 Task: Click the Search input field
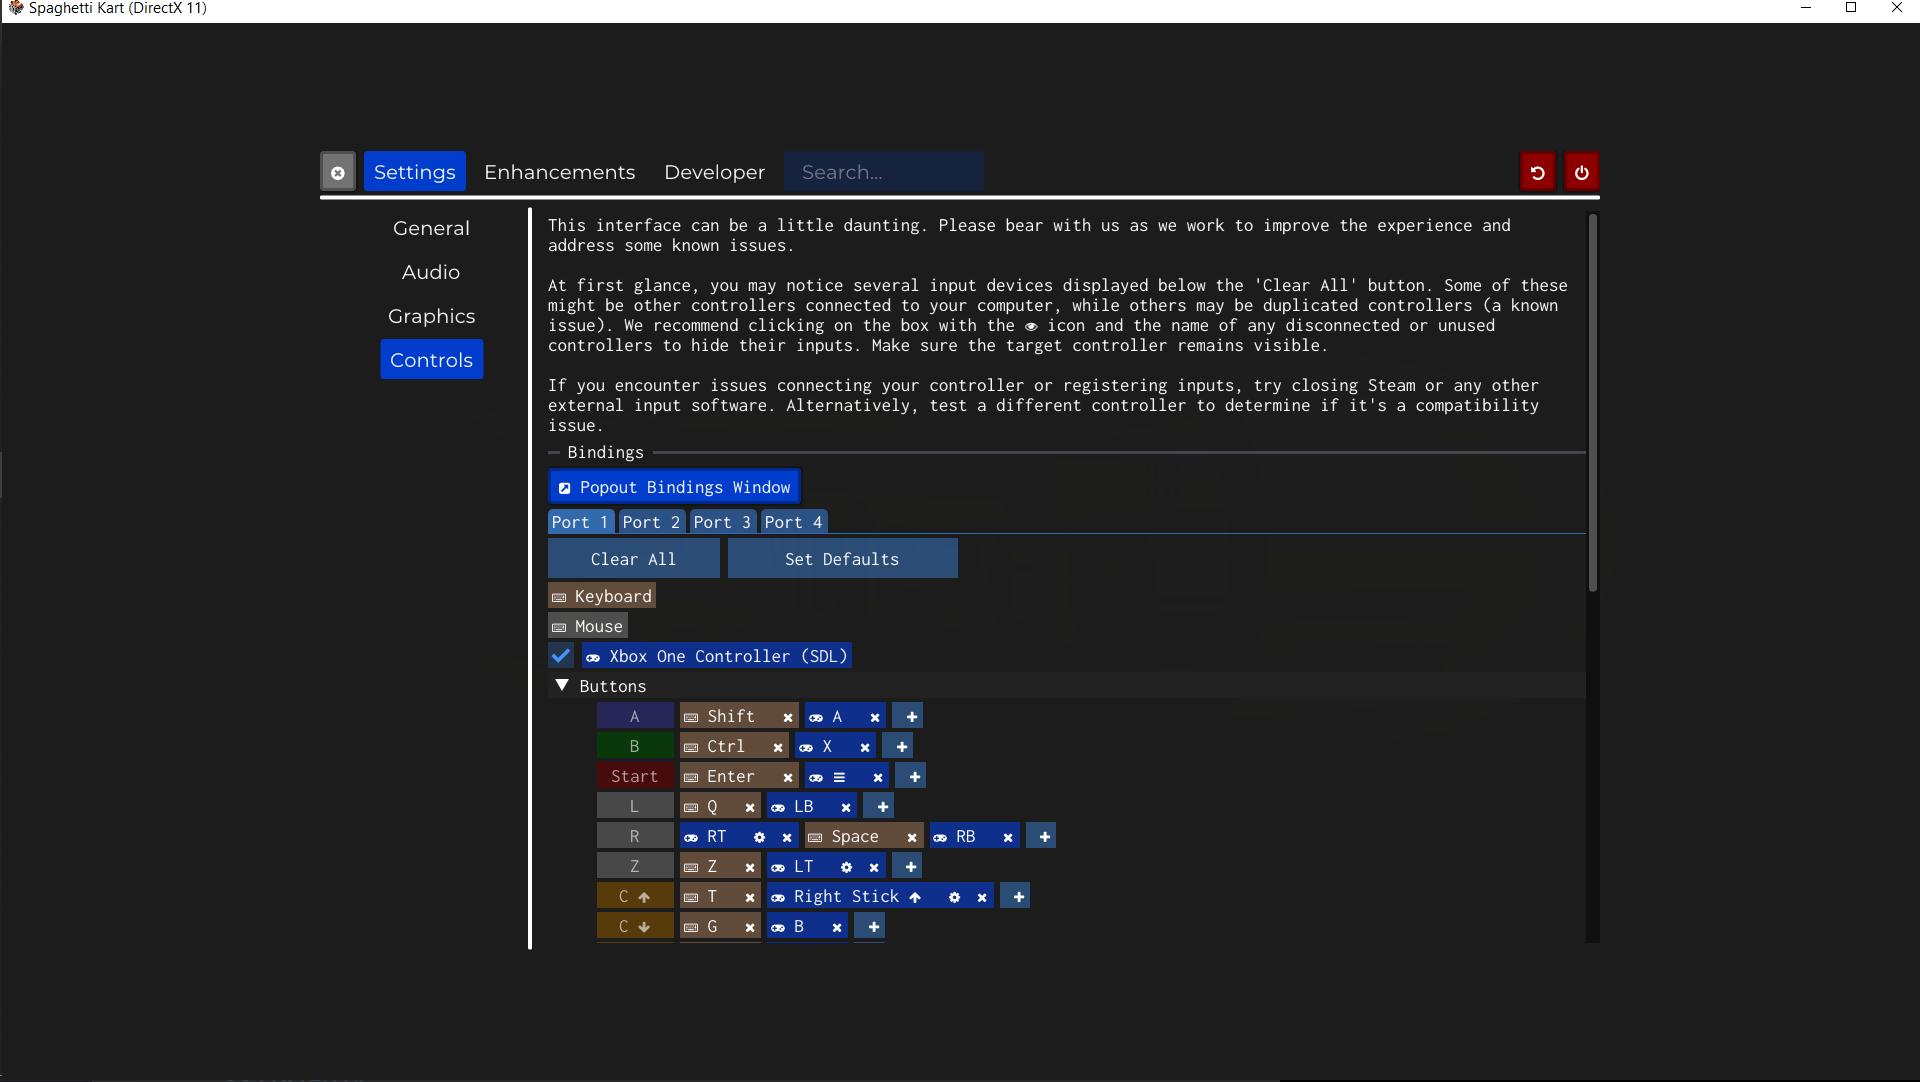[883, 172]
